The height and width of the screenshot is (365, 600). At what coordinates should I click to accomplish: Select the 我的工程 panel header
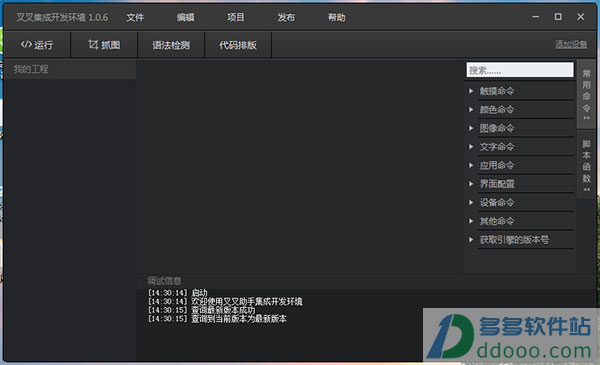(70, 69)
